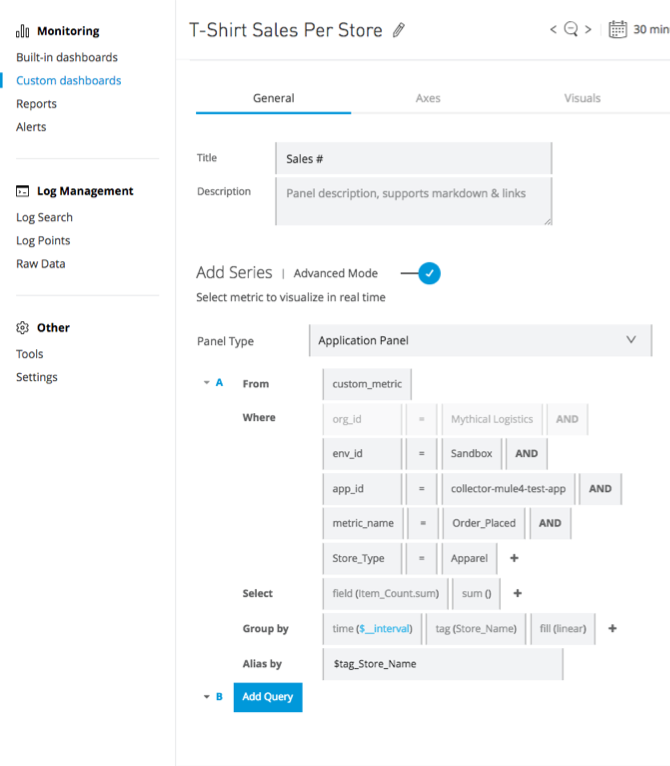Shift time range back with left arrow
The height and width of the screenshot is (766, 670).
(553, 30)
